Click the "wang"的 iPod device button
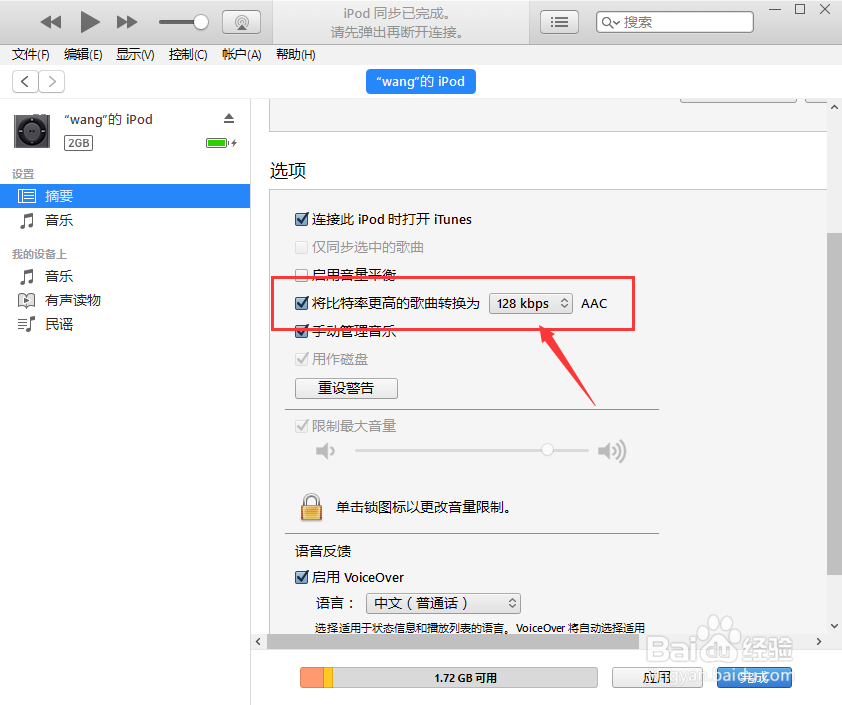The image size is (842, 705). [420, 82]
